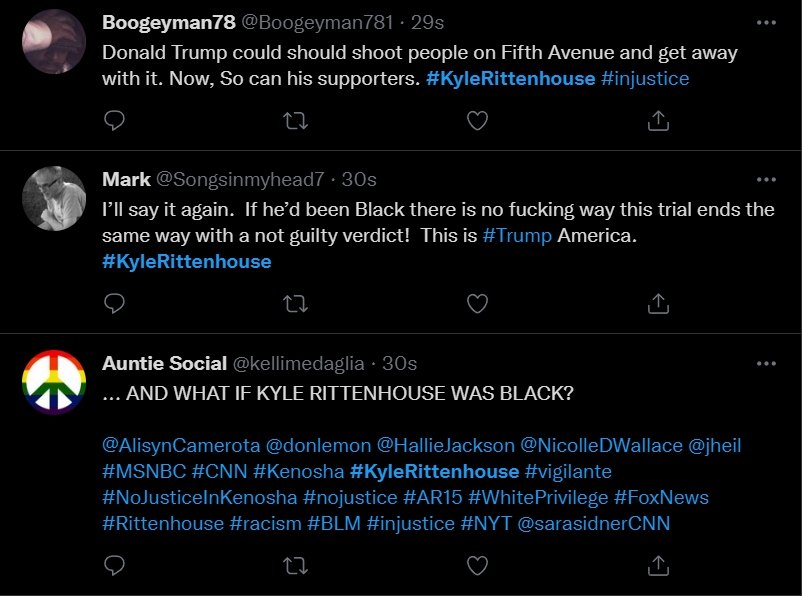Open more options on Boogeyman78's tweet
The image size is (802, 596).
[766, 22]
